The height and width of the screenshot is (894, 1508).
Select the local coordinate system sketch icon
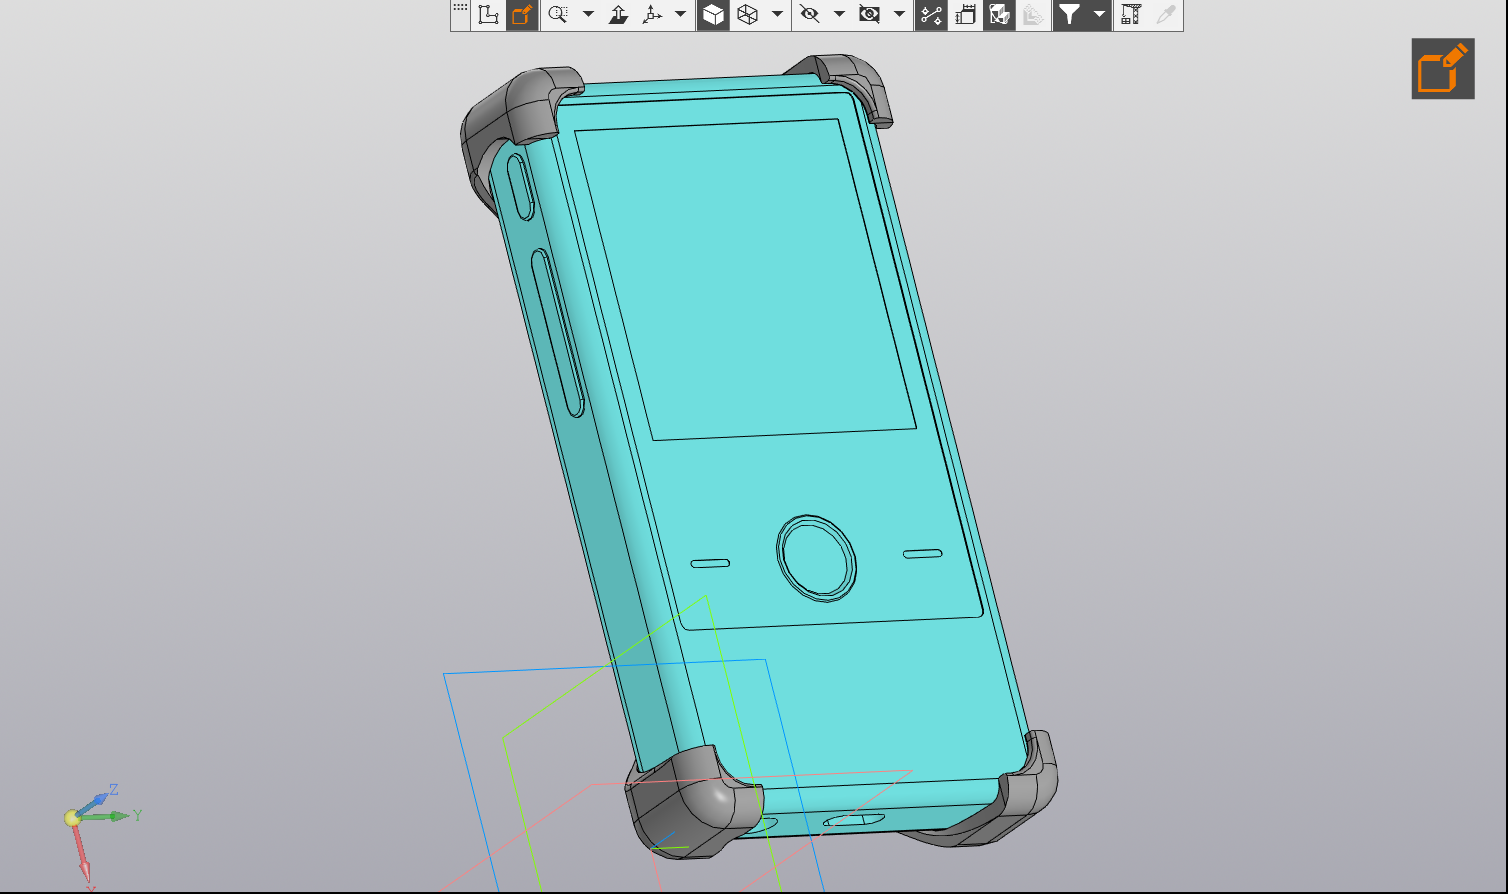point(488,15)
